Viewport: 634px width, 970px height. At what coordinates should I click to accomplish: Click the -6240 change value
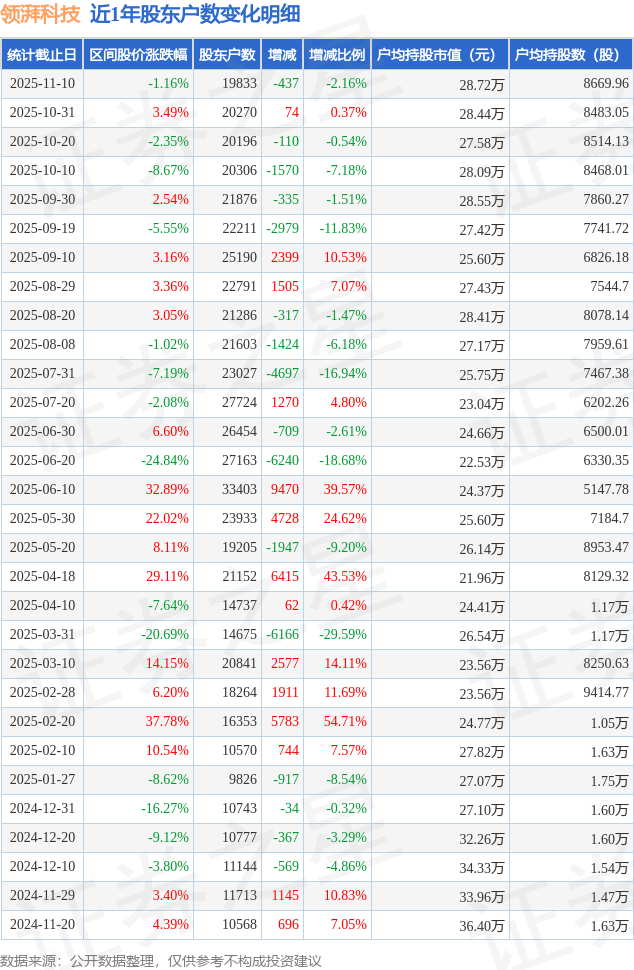283,461
